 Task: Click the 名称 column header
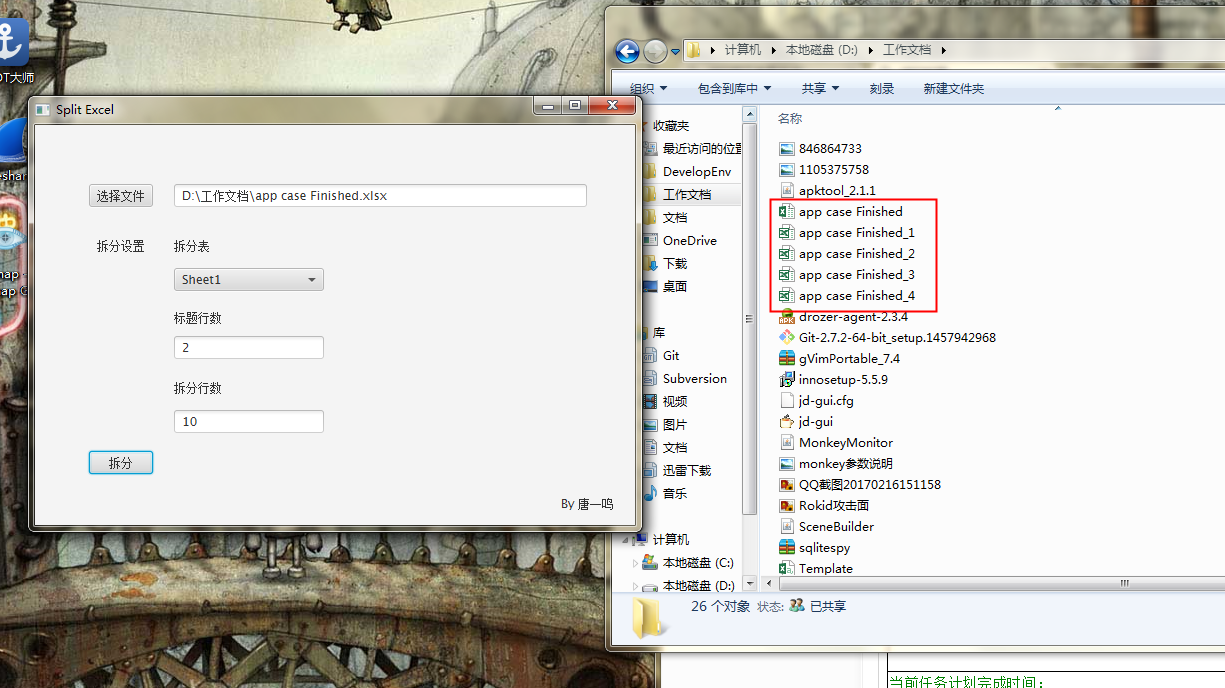(790, 118)
